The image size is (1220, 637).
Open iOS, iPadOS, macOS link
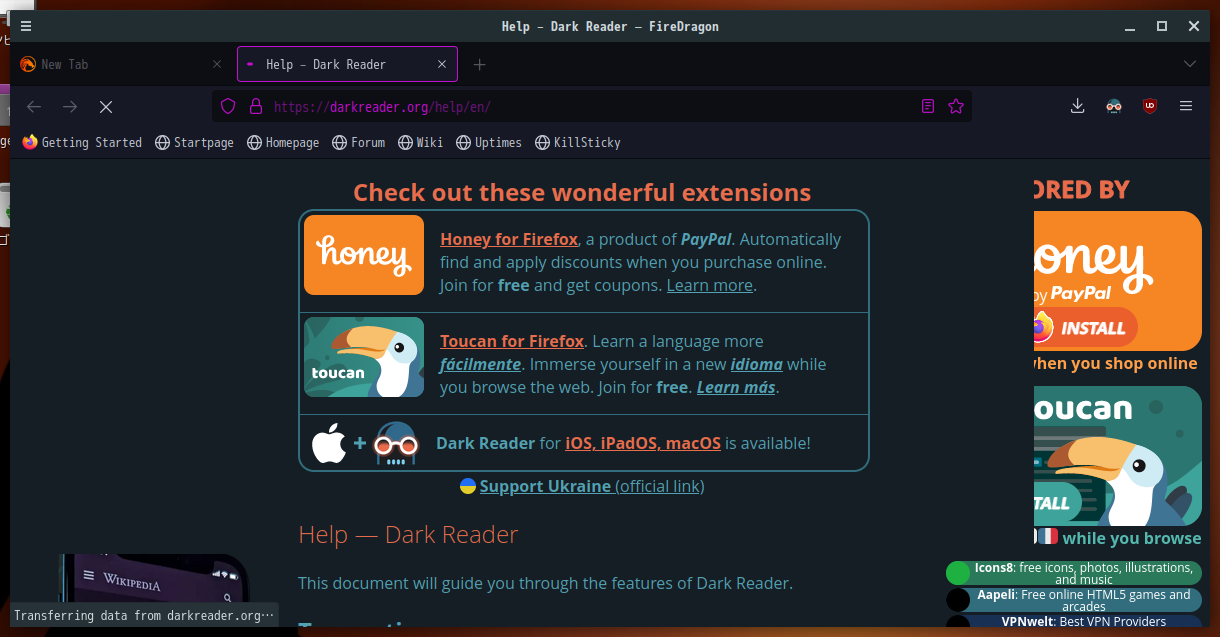[643, 443]
